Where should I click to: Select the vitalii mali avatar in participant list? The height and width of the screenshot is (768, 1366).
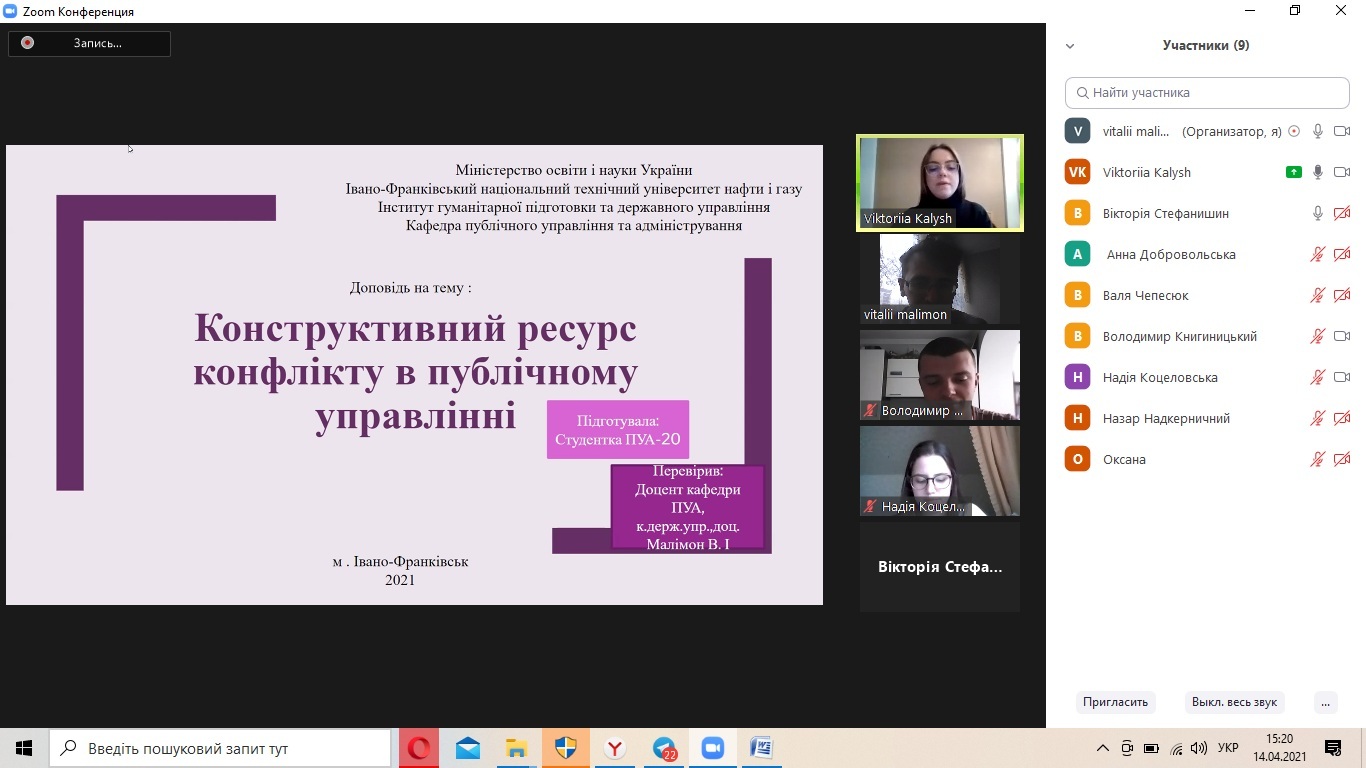pos(1077,131)
